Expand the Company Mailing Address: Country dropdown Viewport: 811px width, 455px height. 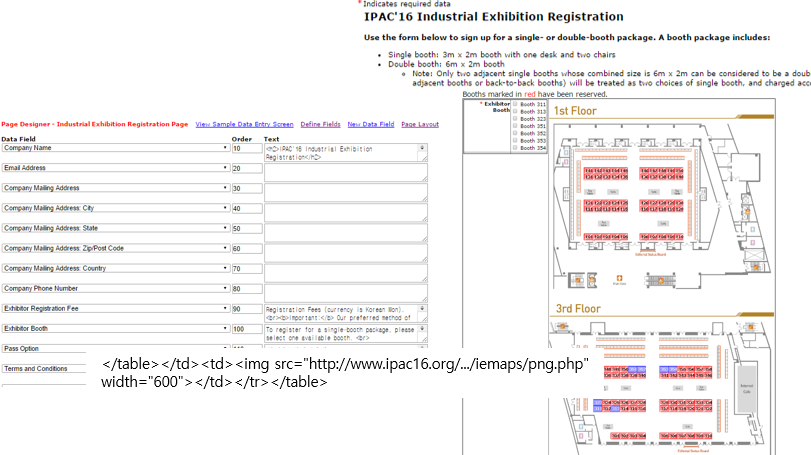pyautogui.click(x=115, y=269)
